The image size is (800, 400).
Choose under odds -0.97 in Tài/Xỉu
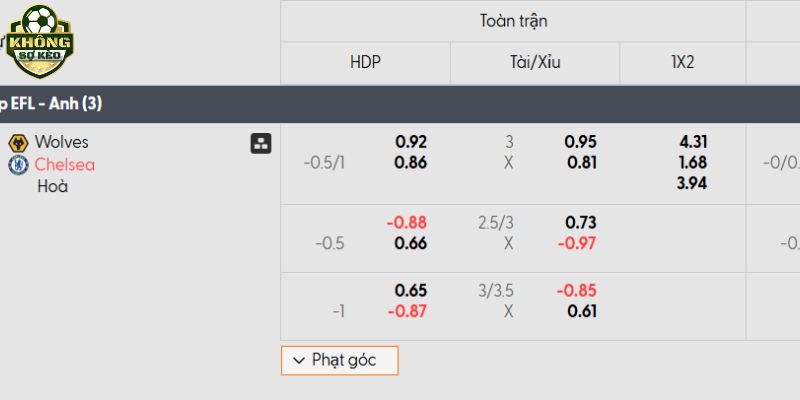click(577, 243)
